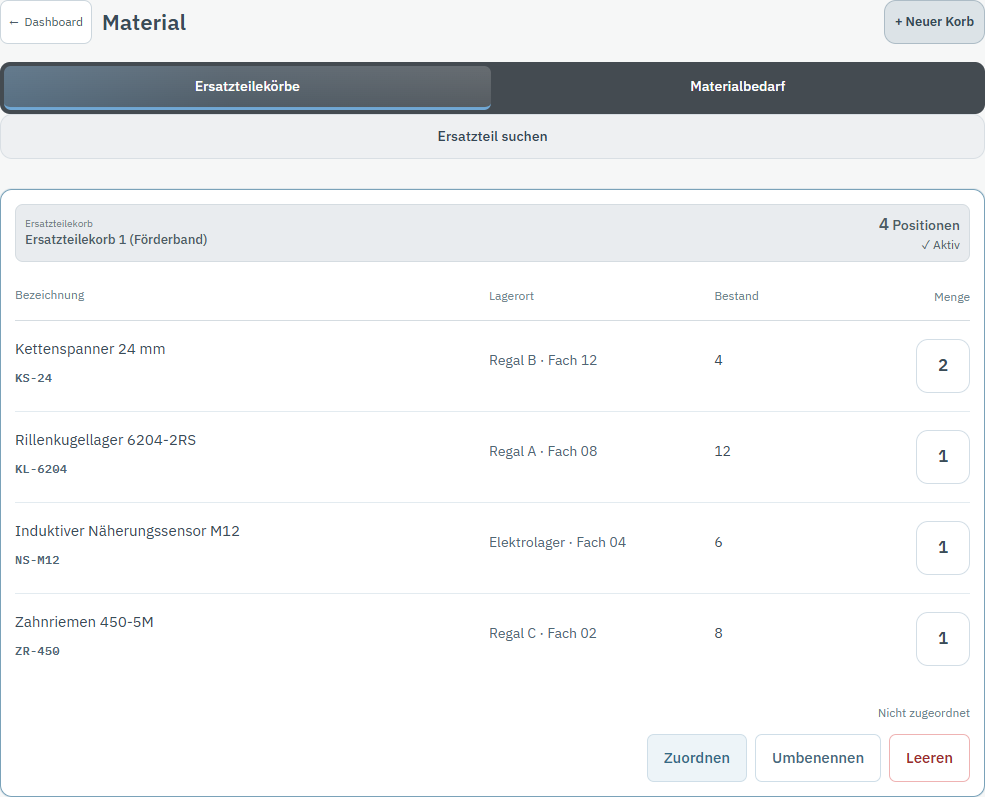Image resolution: width=985 pixels, height=797 pixels.
Task: Click storage location Regal B · Fach 12
Action: point(543,361)
